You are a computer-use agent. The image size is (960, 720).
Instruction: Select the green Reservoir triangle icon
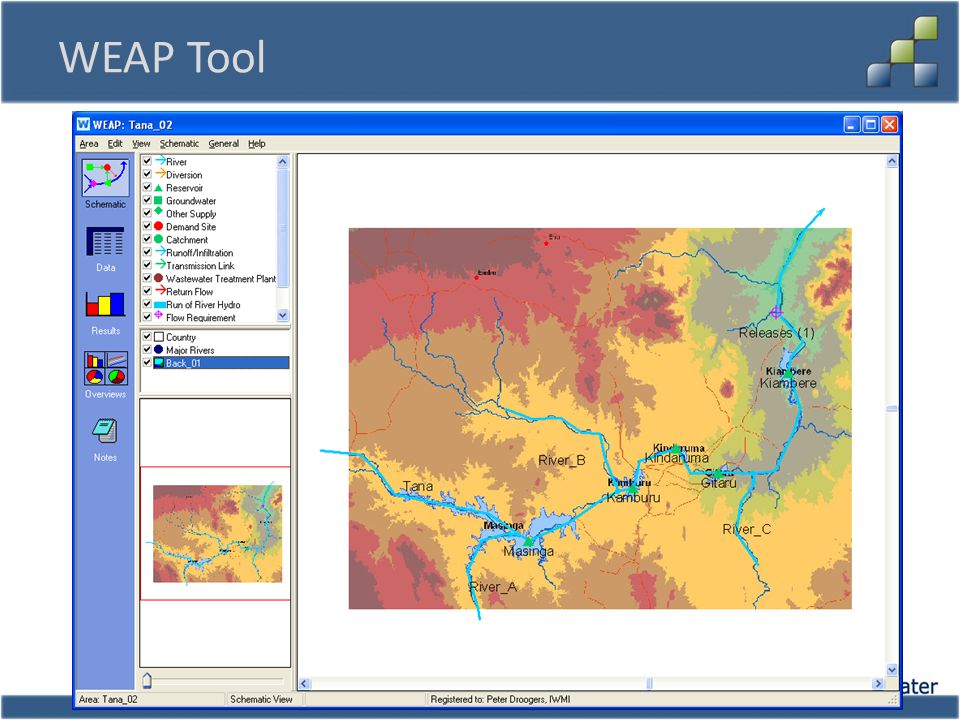[x=159, y=188]
